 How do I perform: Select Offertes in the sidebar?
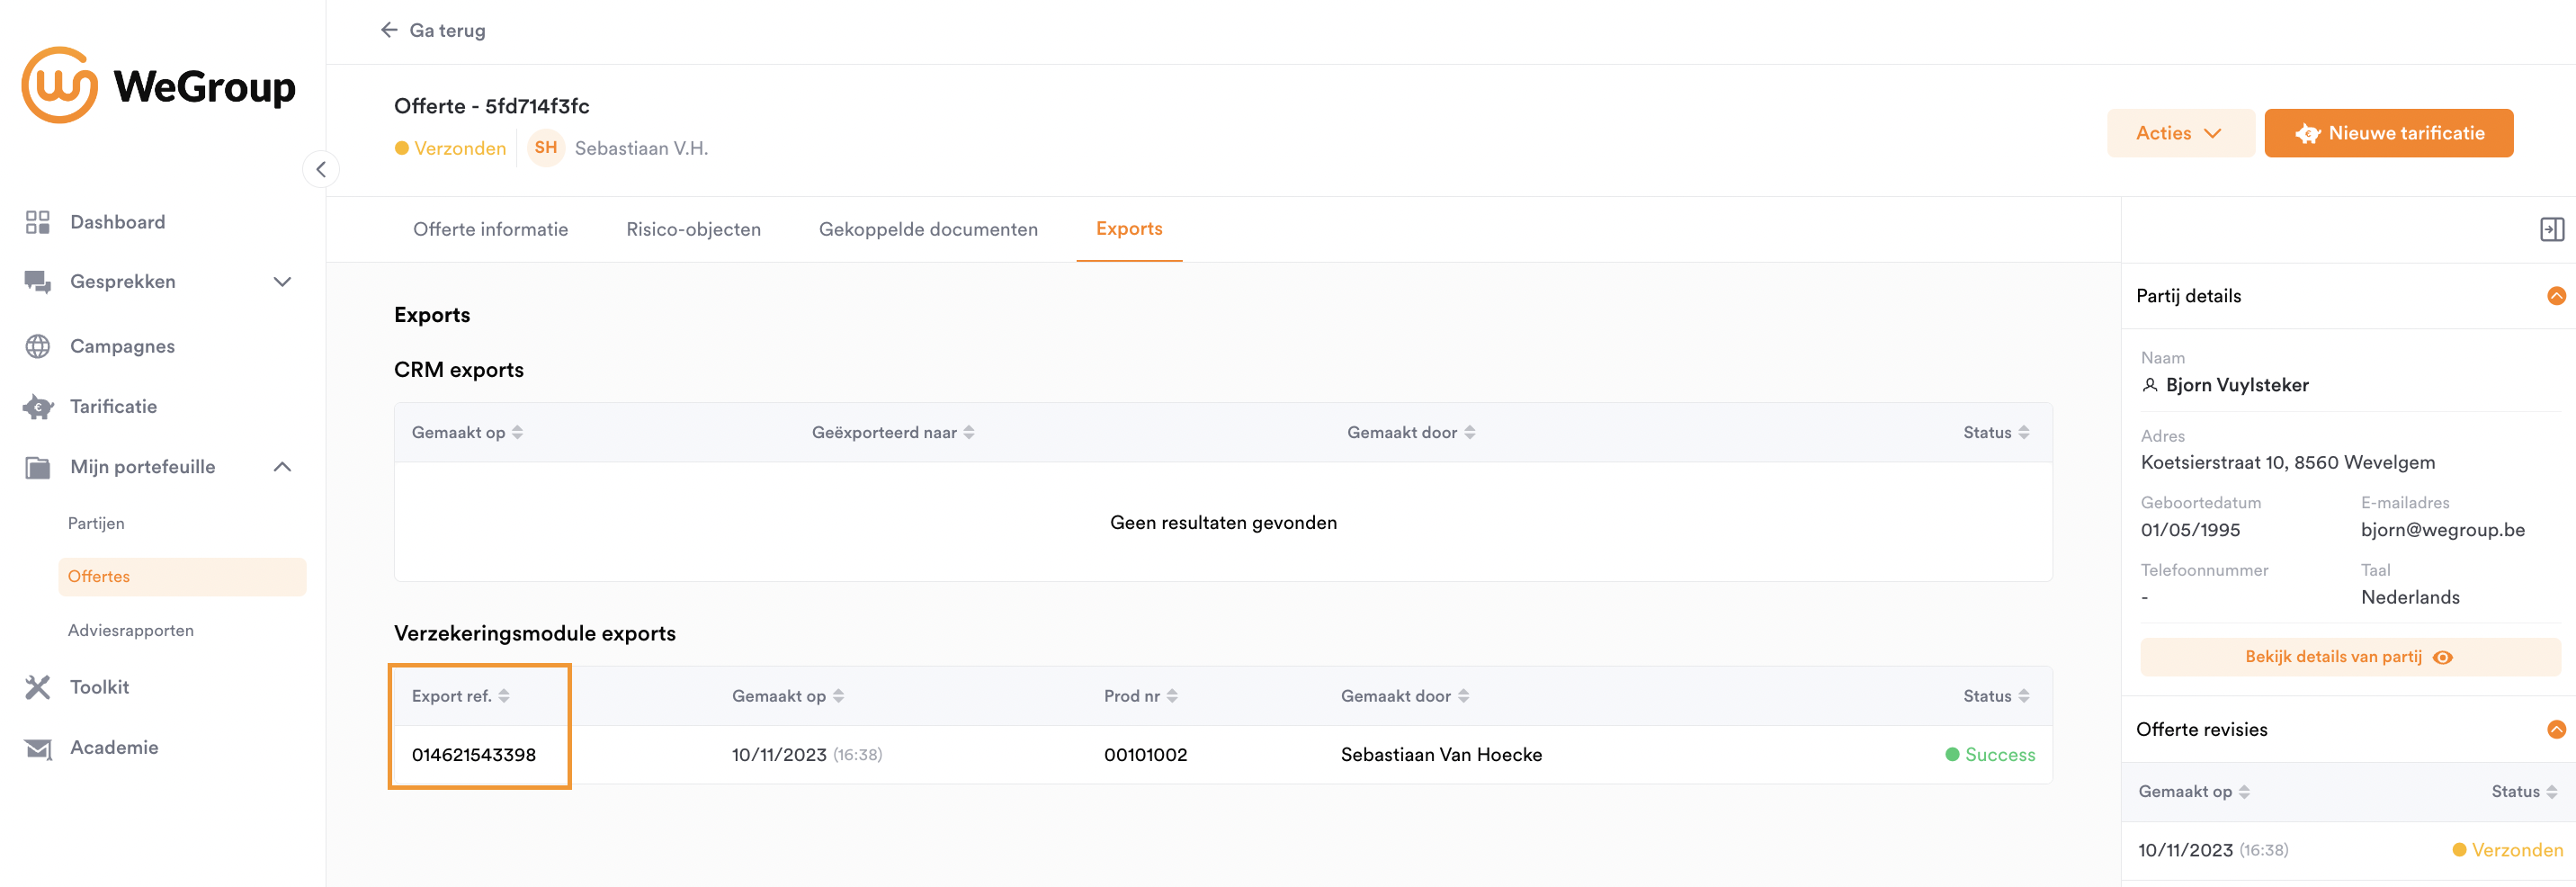(x=182, y=577)
